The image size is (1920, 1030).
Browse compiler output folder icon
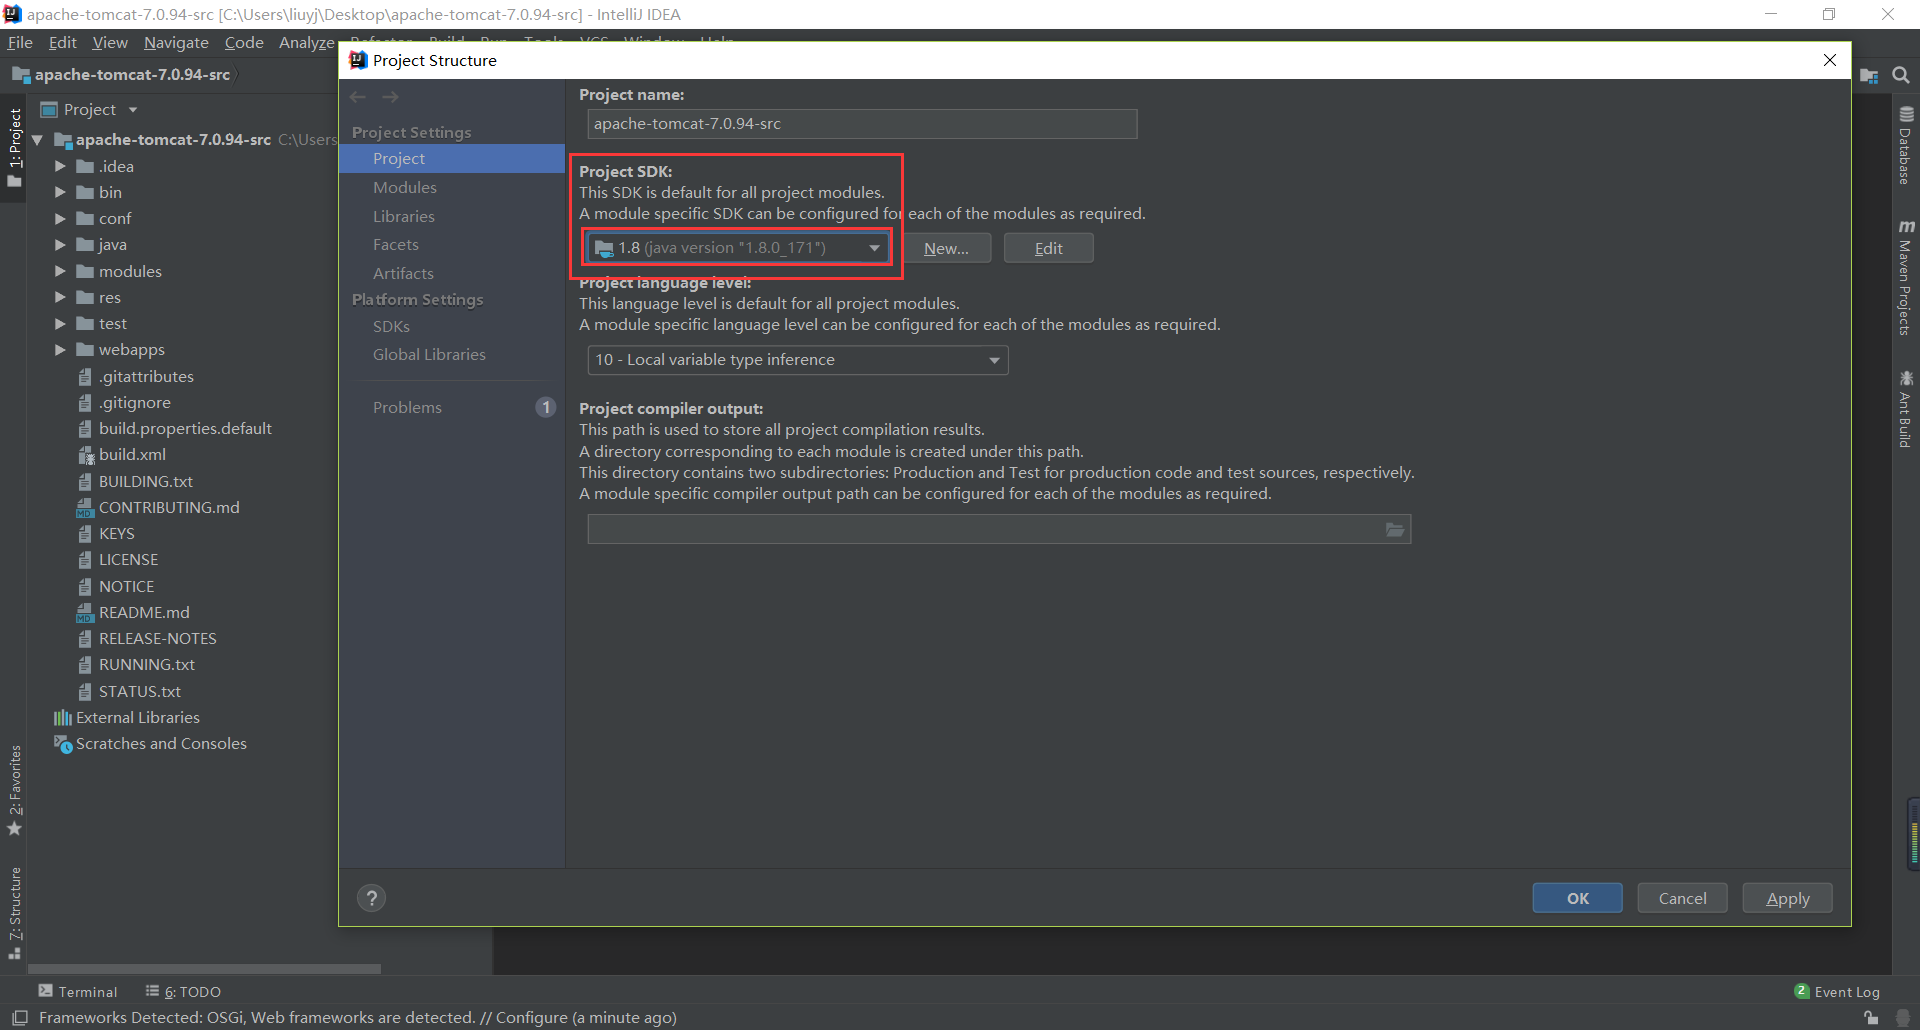pos(1395,530)
